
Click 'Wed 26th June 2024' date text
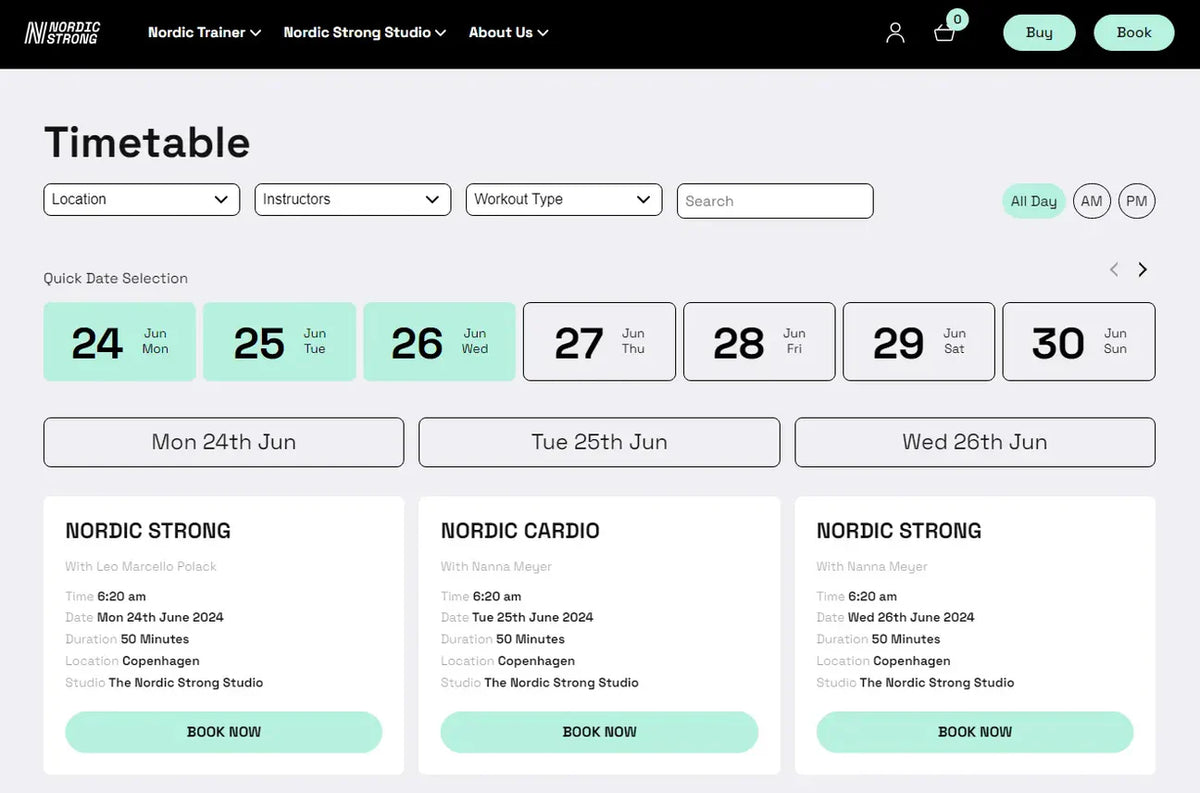(x=911, y=617)
